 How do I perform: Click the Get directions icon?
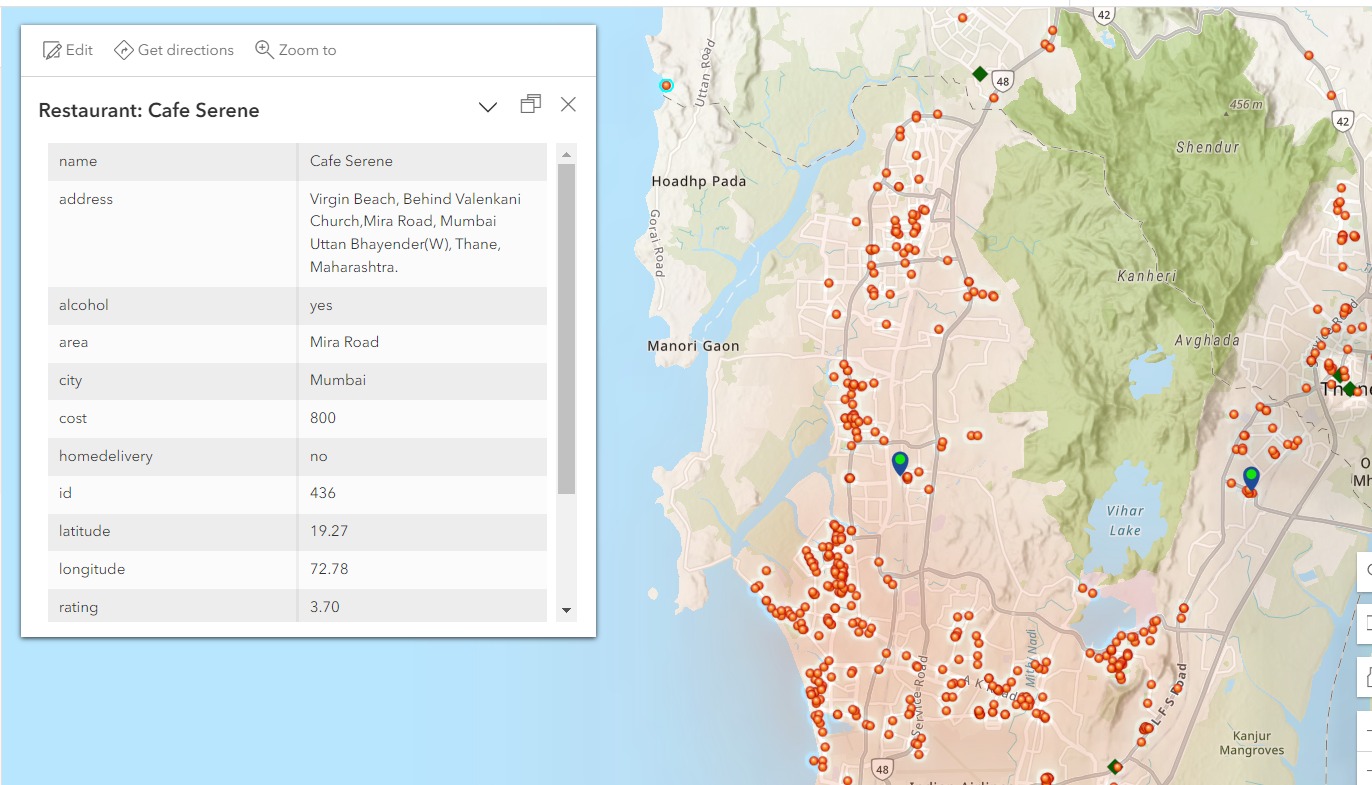[x=124, y=50]
